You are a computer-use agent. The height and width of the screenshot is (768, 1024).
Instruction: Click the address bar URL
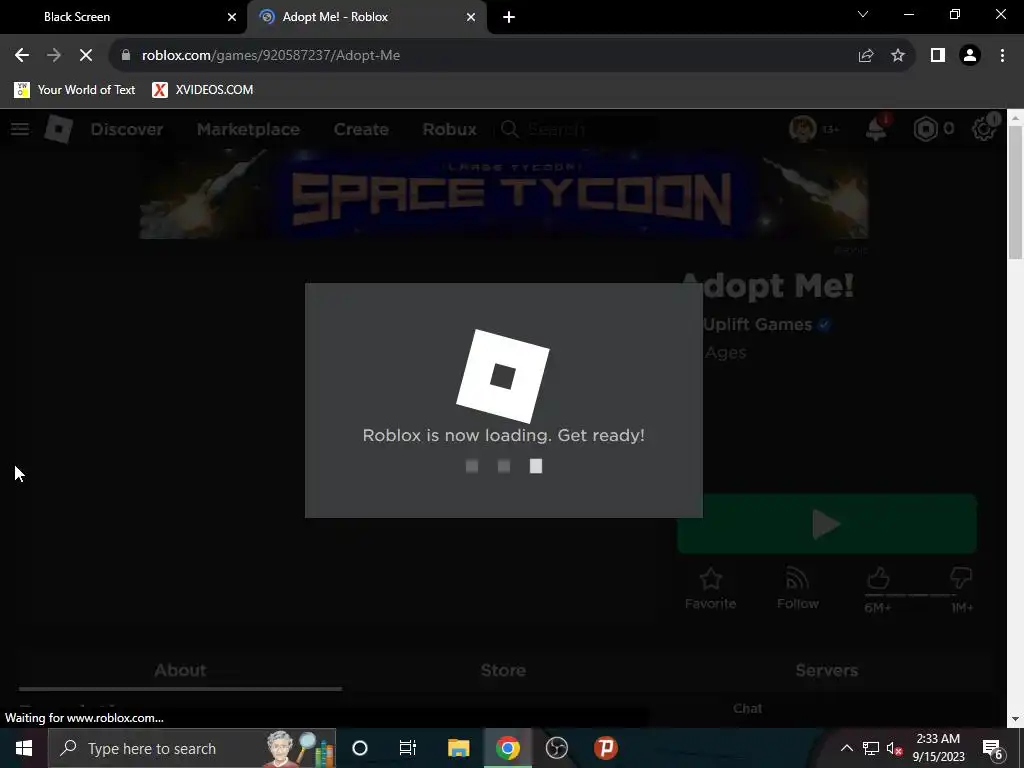(270, 56)
